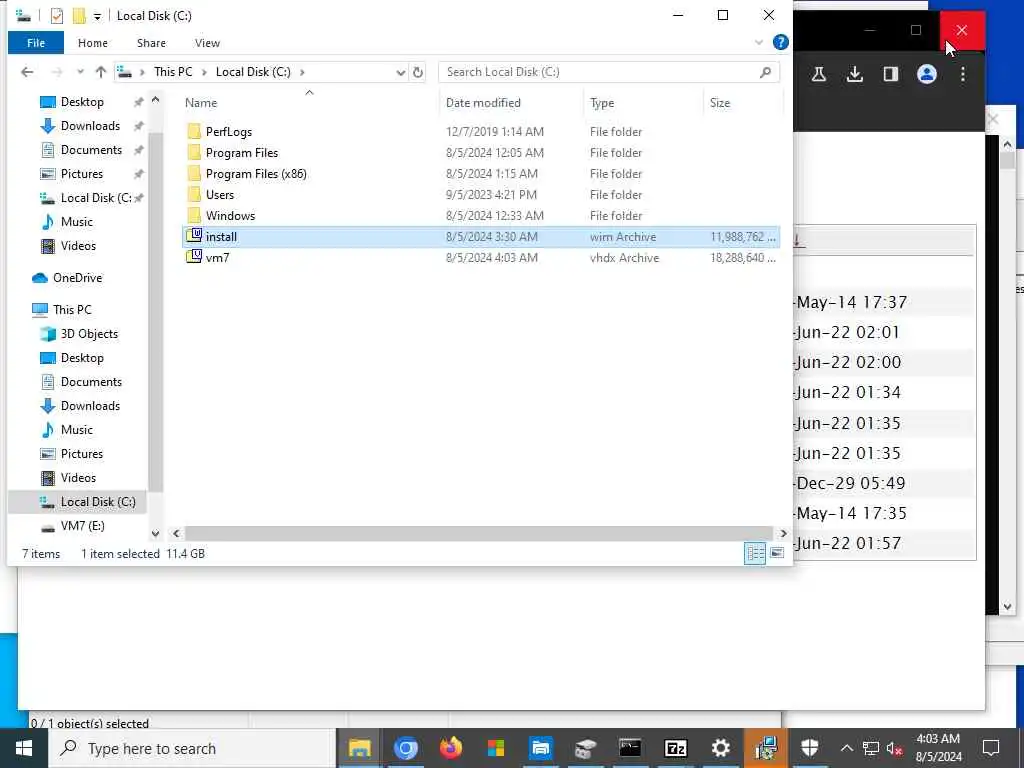Viewport: 1024px width, 768px height.
Task: Click taskbar Type here to search box
Action: [192, 748]
